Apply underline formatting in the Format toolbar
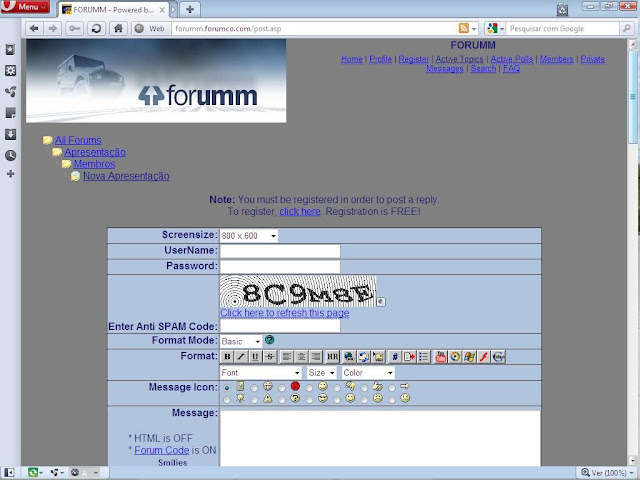 [255, 357]
